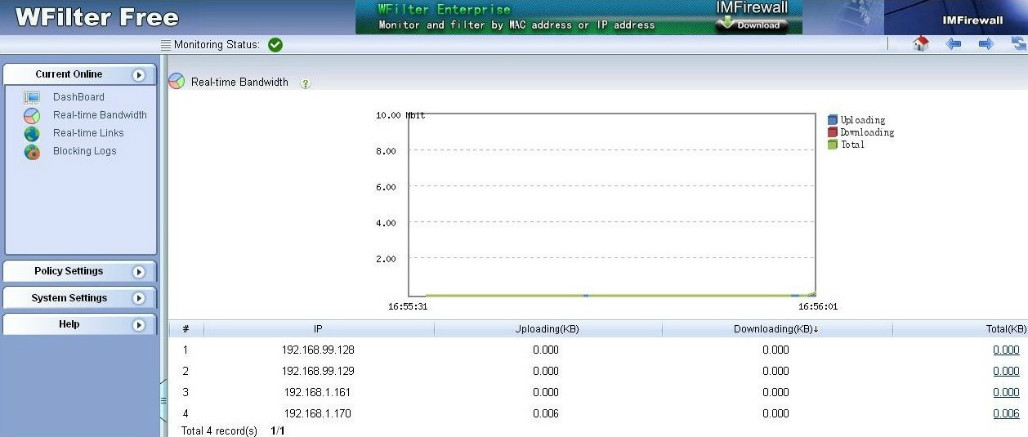1028x437 pixels.
Task: Click the red Downloading legend swatch
Action: pyautogui.click(x=833, y=132)
